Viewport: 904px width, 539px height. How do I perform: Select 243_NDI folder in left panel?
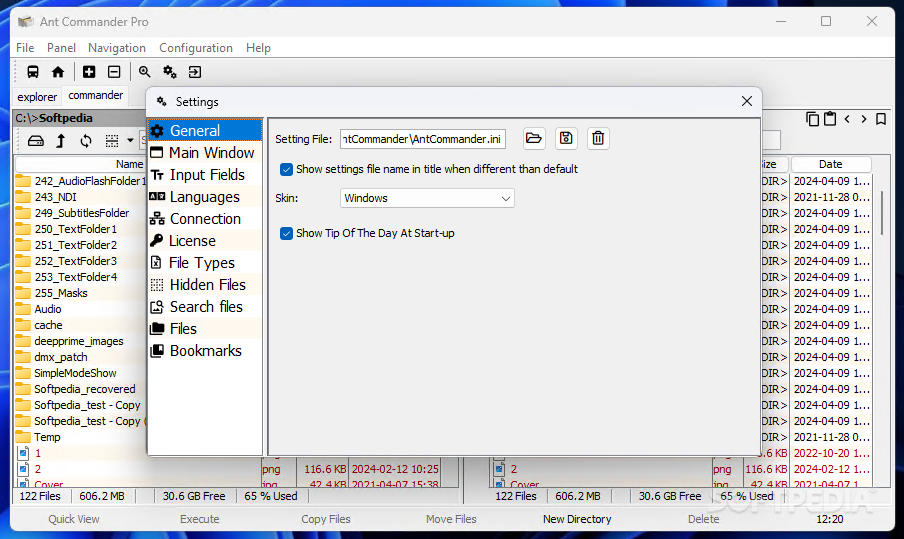click(x=55, y=197)
